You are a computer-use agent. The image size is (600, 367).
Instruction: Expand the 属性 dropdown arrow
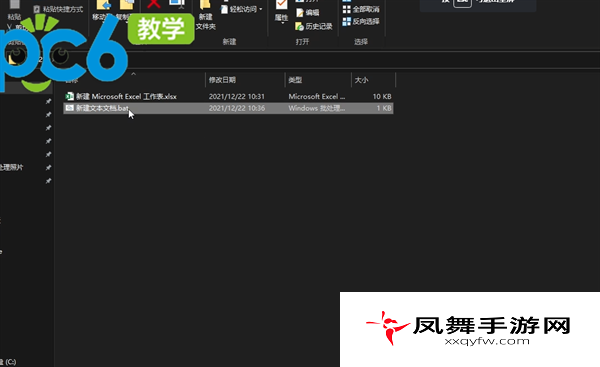282,23
